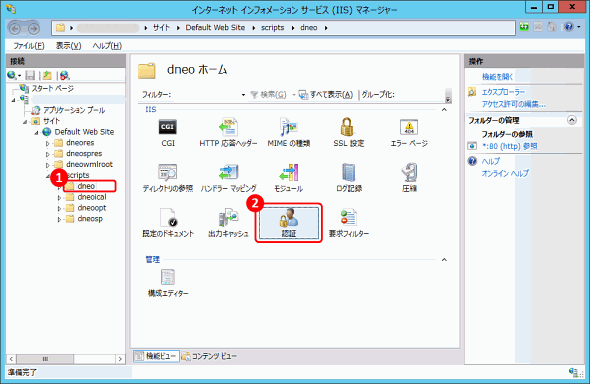The image size is (590, 384).
Task: Click ヘルプ link in actions pane
Action: pyautogui.click(x=491, y=161)
